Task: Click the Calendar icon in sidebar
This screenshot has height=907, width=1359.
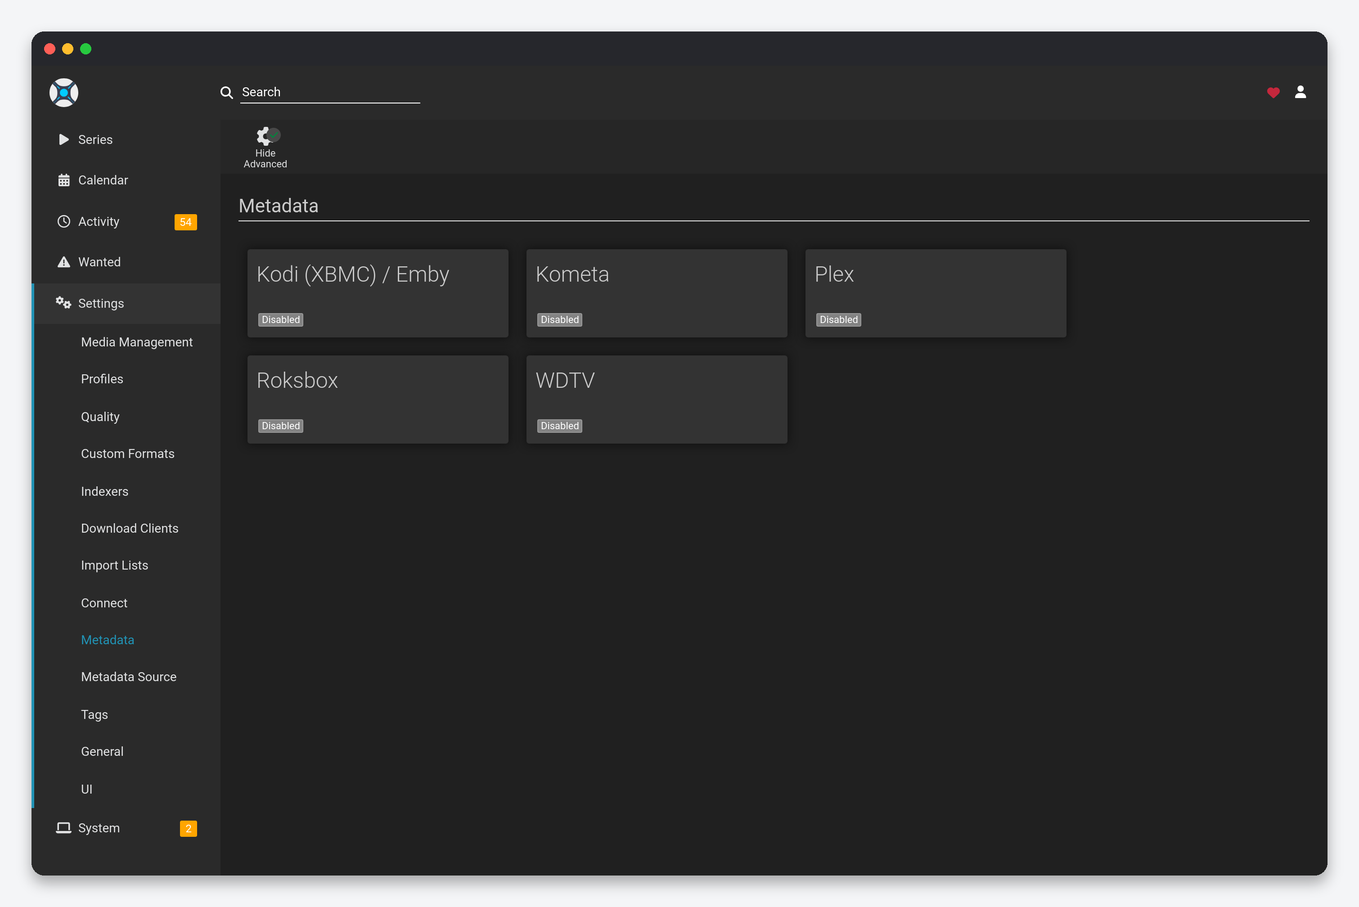Action: 64,181
